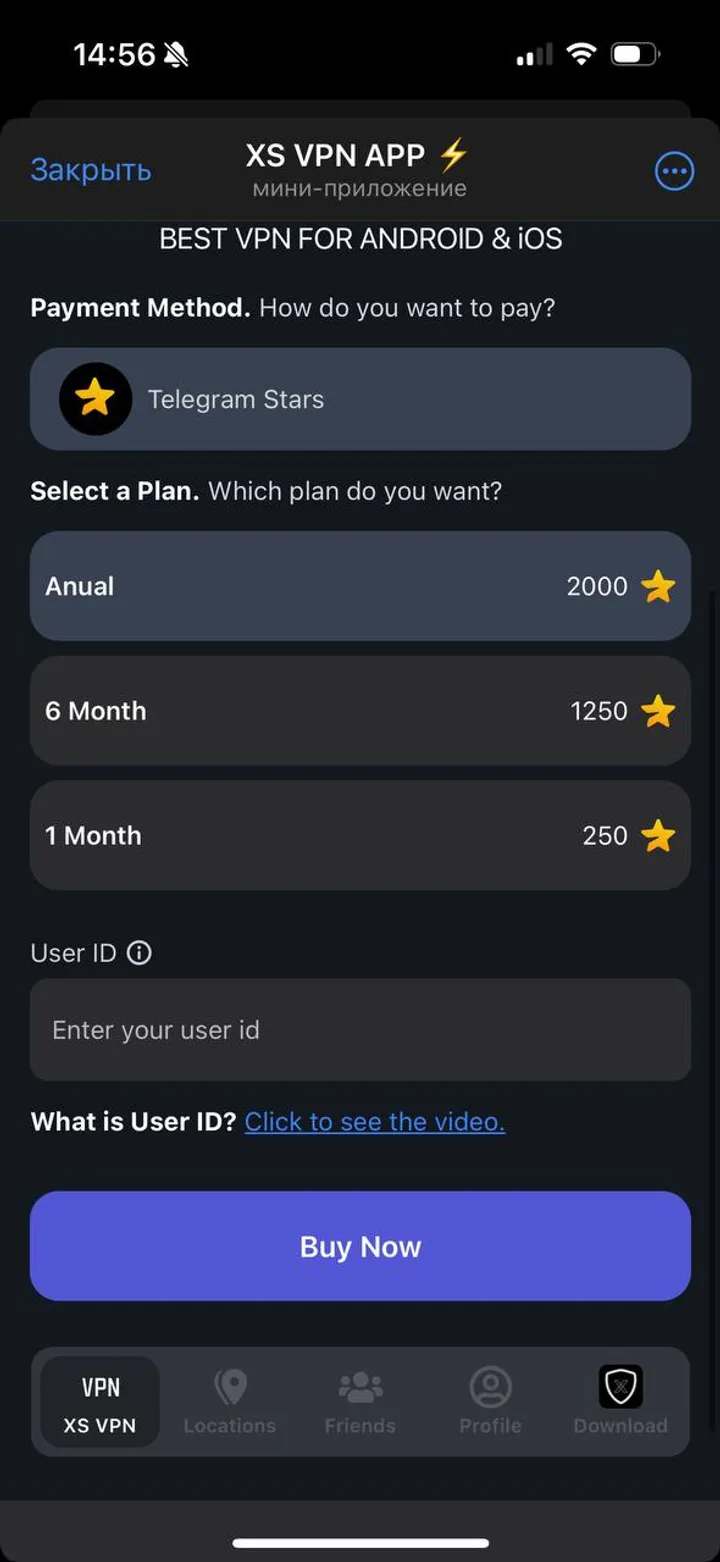
Task: Click the Telegram Stars star icon
Action: pyautogui.click(x=95, y=399)
